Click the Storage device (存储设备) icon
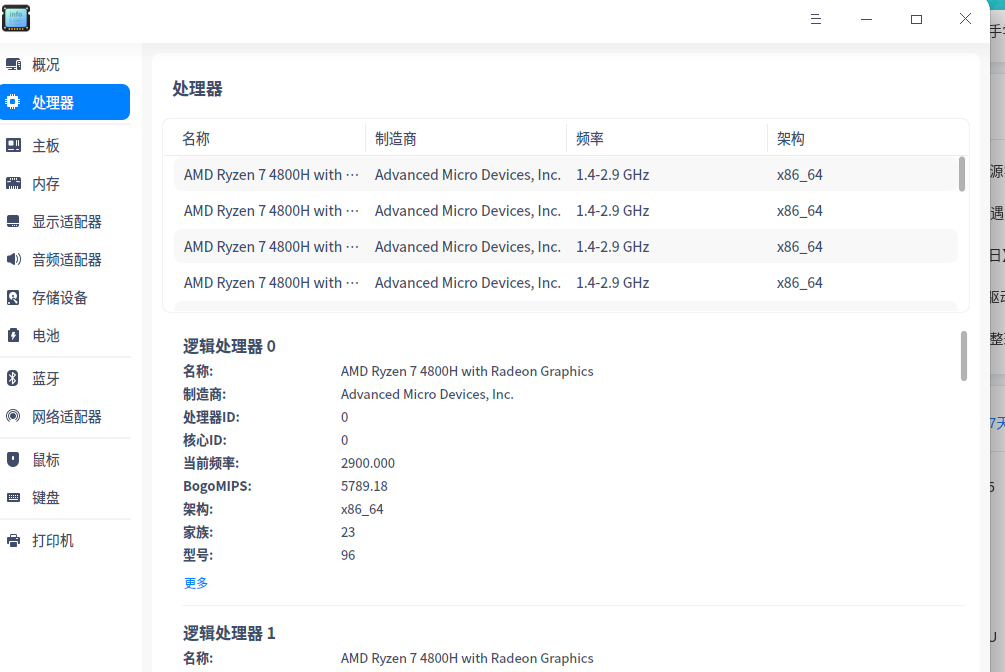Screen dimensions: 1005x672 click(x=13, y=297)
